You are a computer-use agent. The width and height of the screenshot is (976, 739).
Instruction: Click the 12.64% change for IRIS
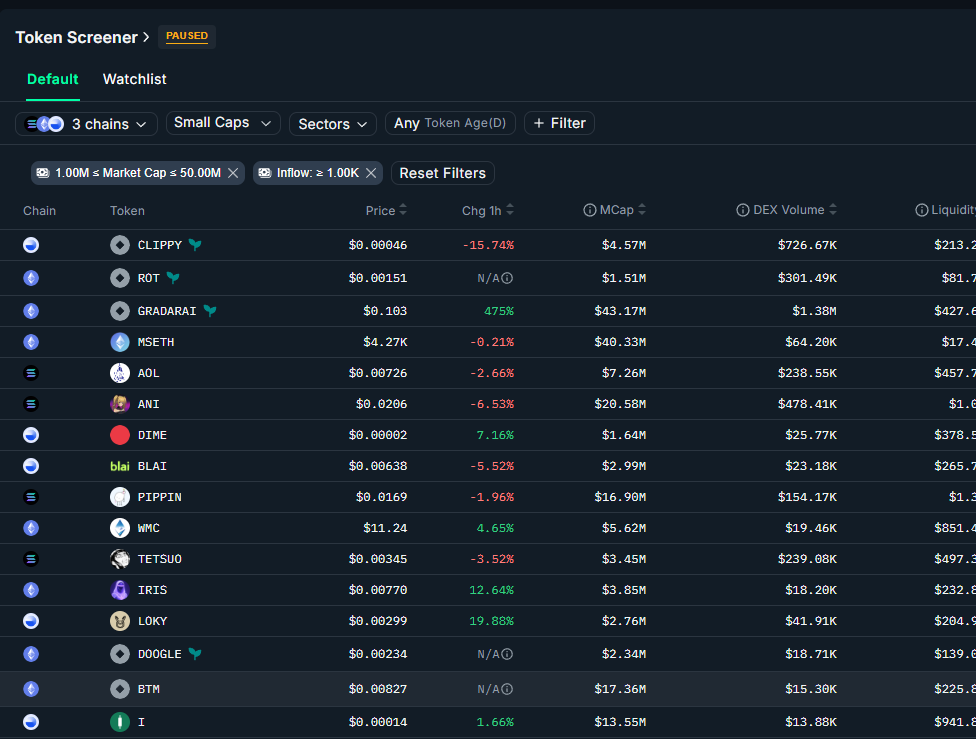click(x=492, y=590)
